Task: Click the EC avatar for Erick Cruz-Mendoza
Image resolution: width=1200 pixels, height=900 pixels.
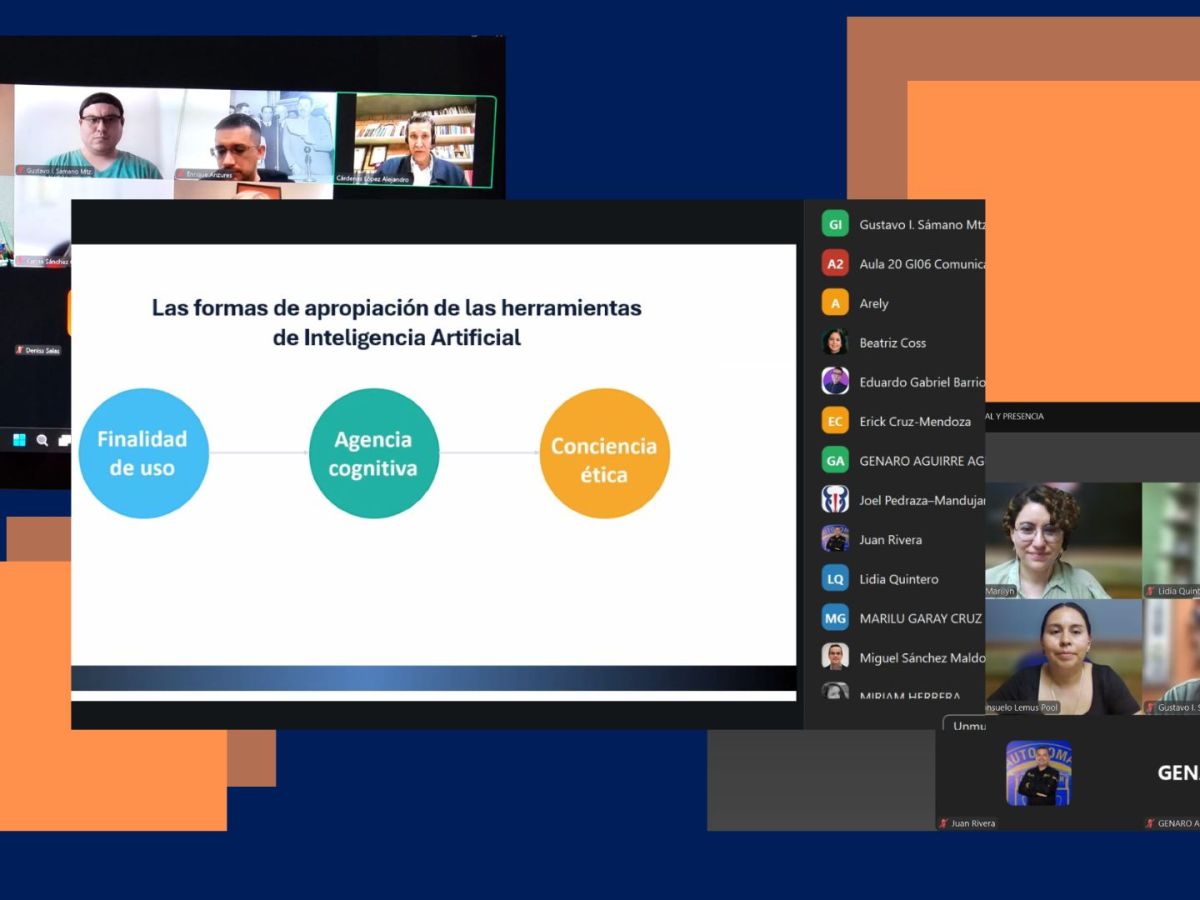Action: tap(835, 421)
